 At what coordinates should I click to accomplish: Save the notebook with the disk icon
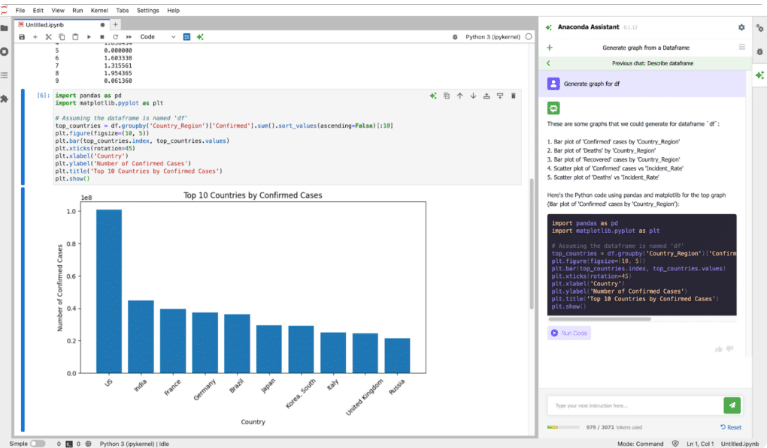[x=22, y=37]
